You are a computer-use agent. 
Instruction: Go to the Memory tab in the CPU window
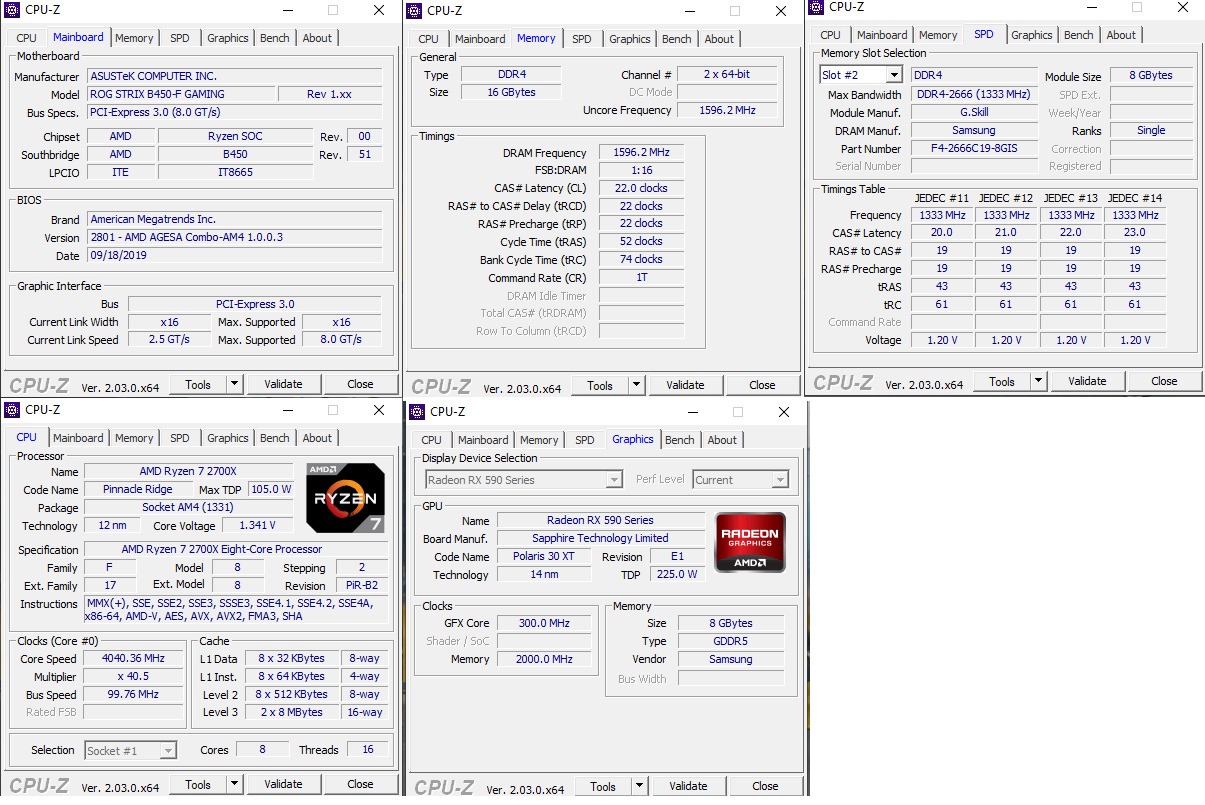tap(134, 438)
